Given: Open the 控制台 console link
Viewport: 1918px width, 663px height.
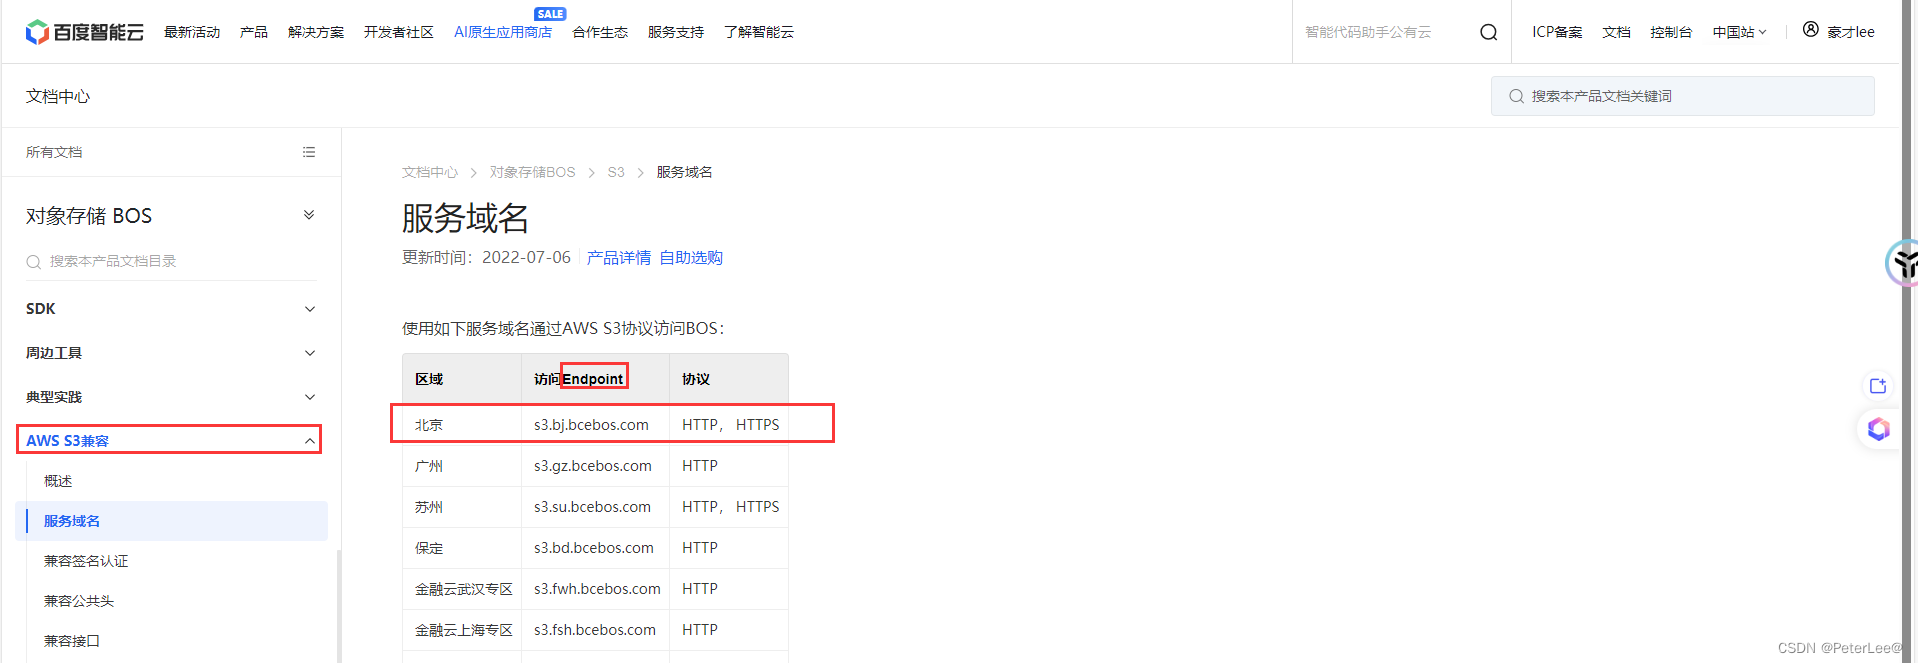Looking at the screenshot, I should click(x=1671, y=32).
